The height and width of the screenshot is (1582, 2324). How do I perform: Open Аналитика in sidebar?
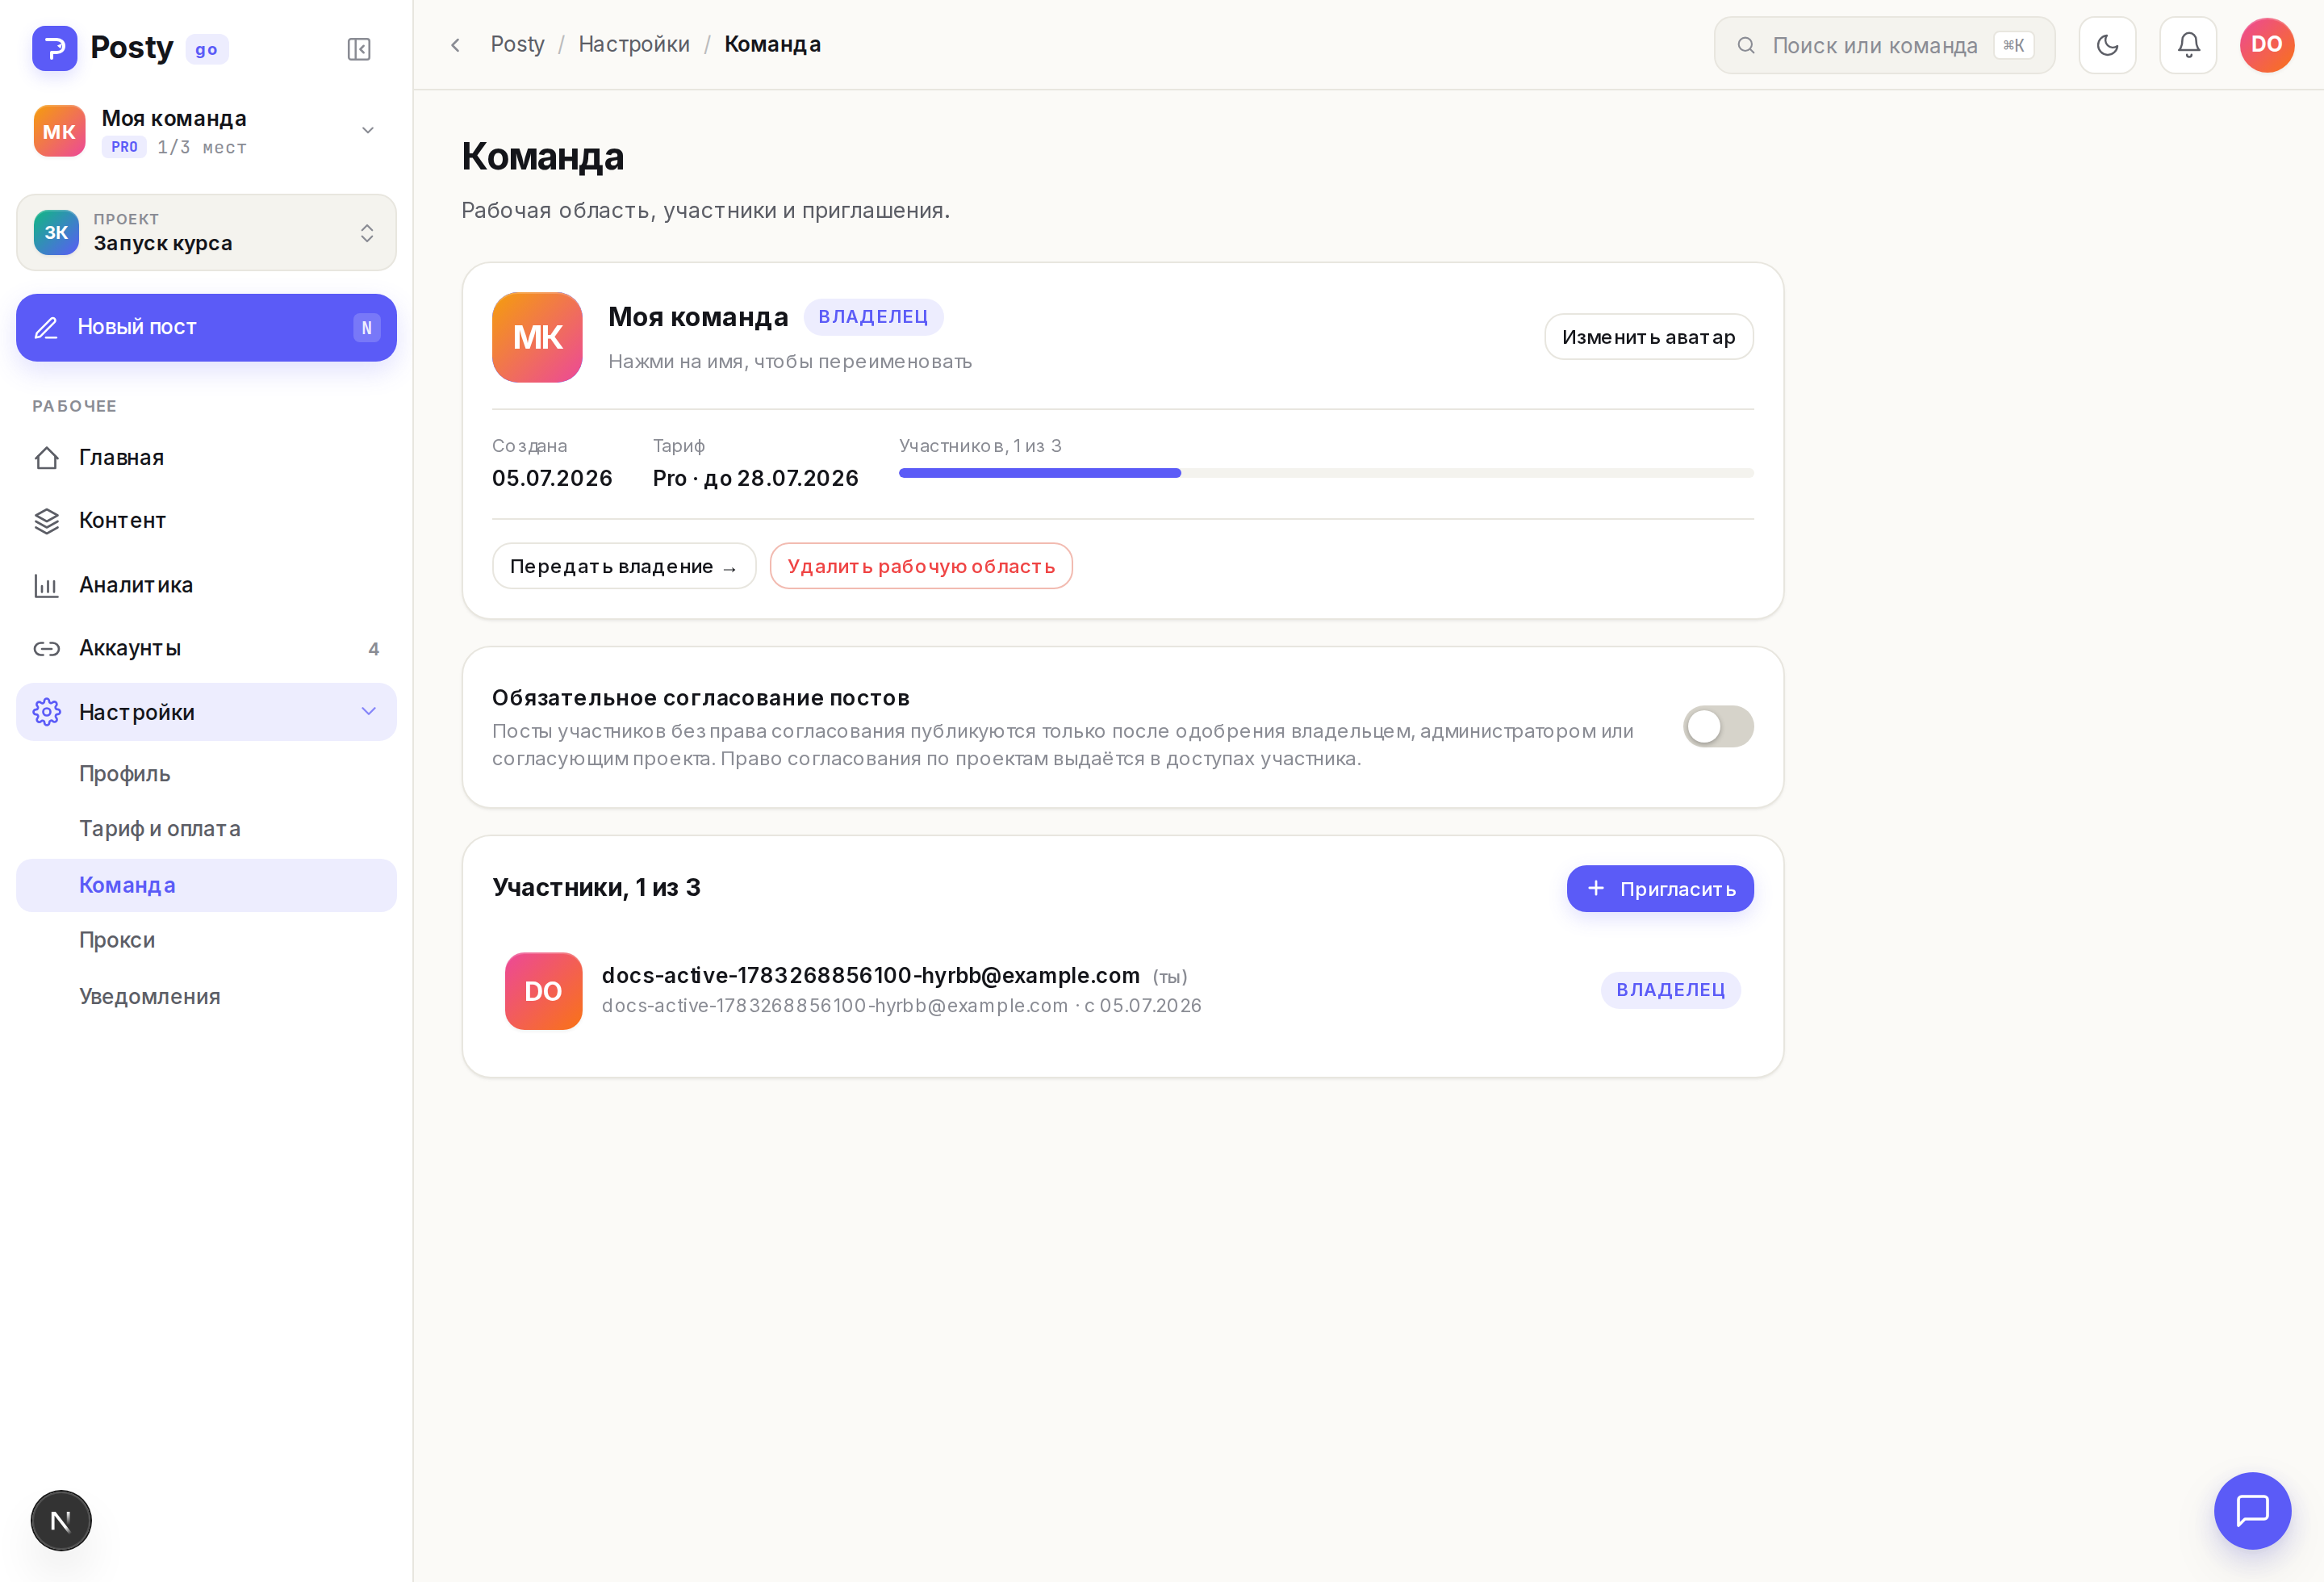206,585
